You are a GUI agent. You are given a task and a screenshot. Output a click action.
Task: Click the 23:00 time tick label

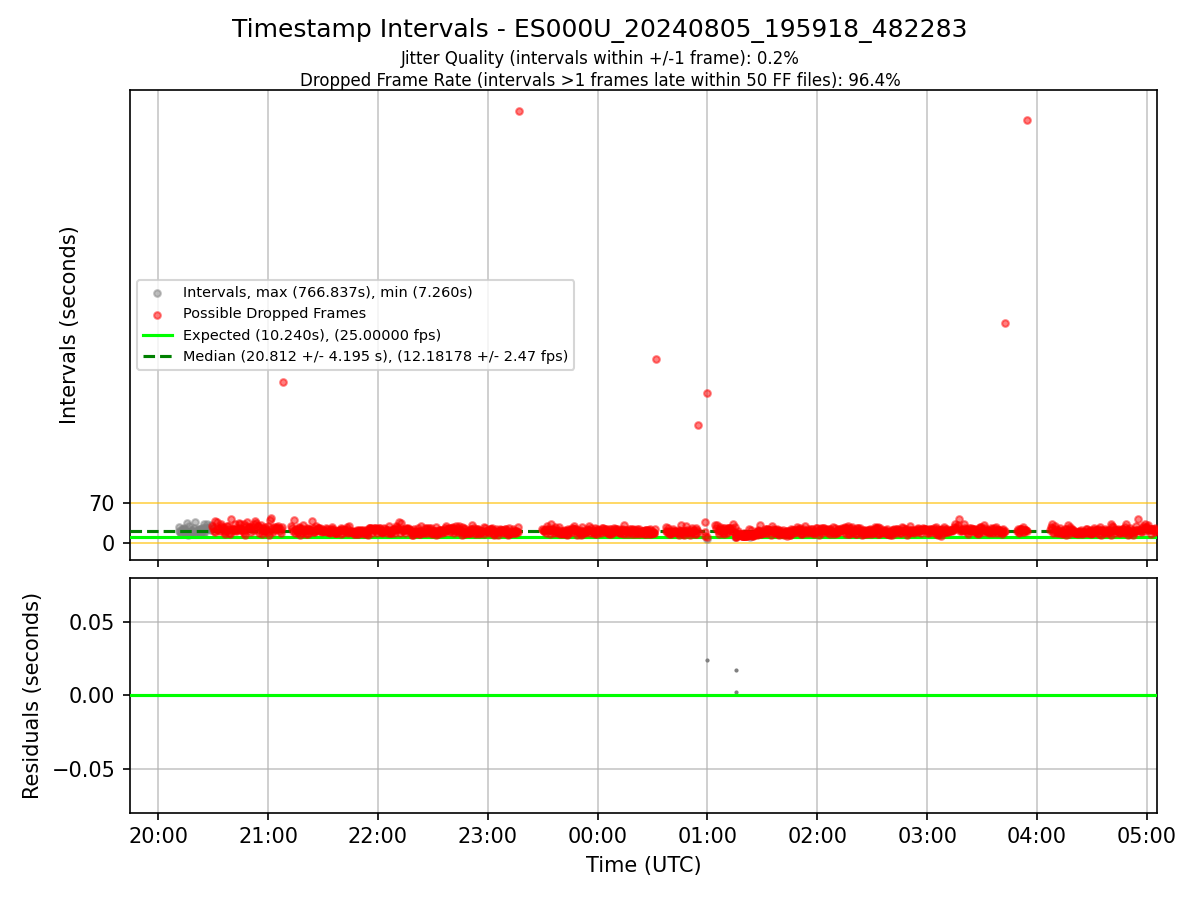pos(488,835)
